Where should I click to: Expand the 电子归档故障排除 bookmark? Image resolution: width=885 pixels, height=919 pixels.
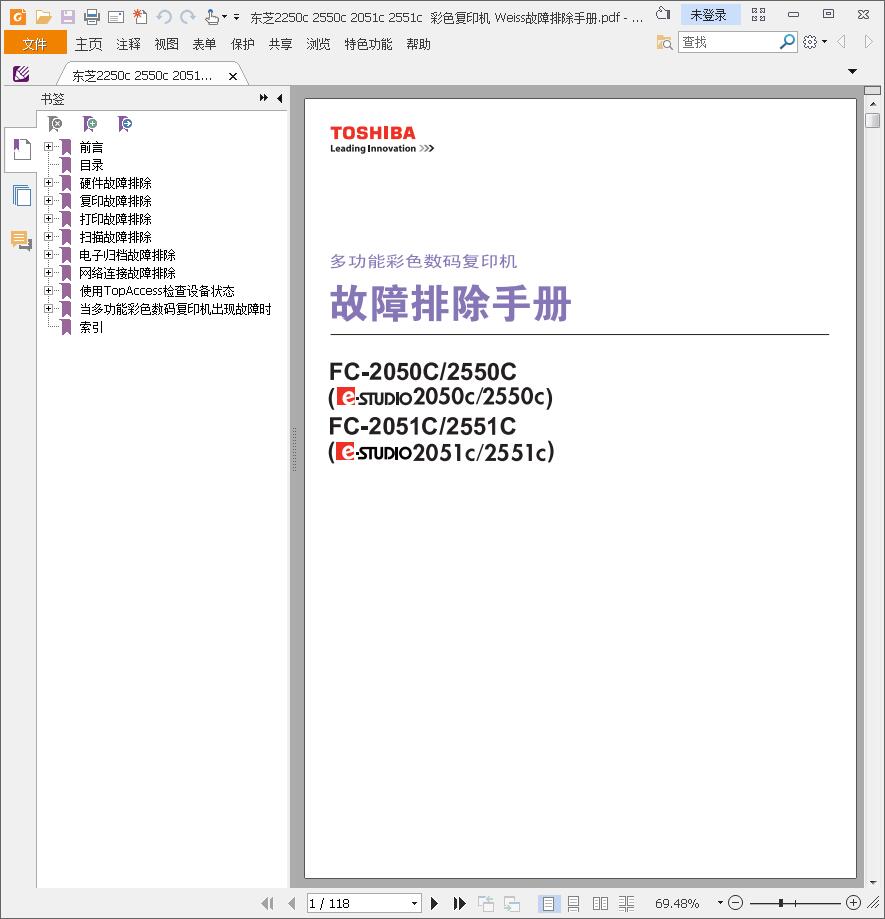tap(49, 254)
